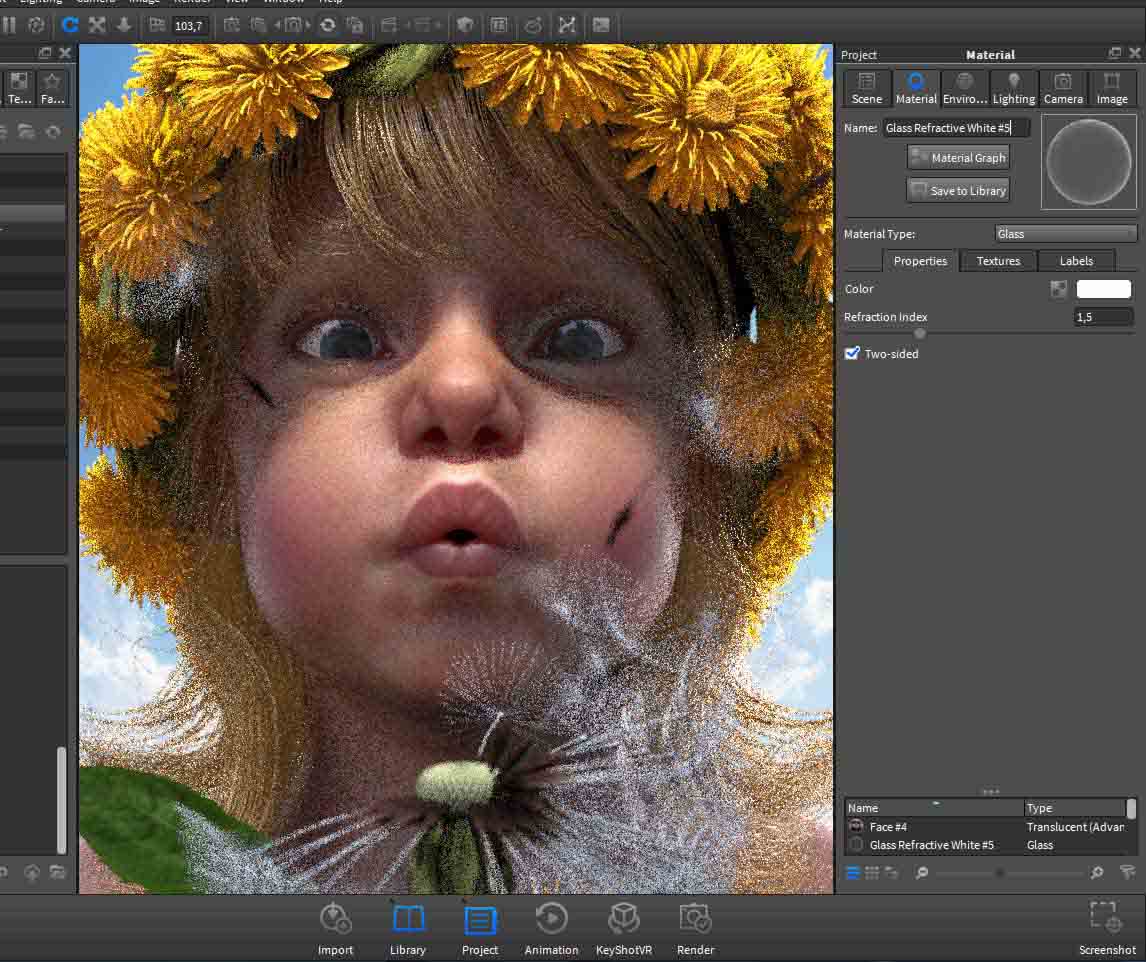
Task: Select the blue Tumble camera tool
Action: click(69, 26)
